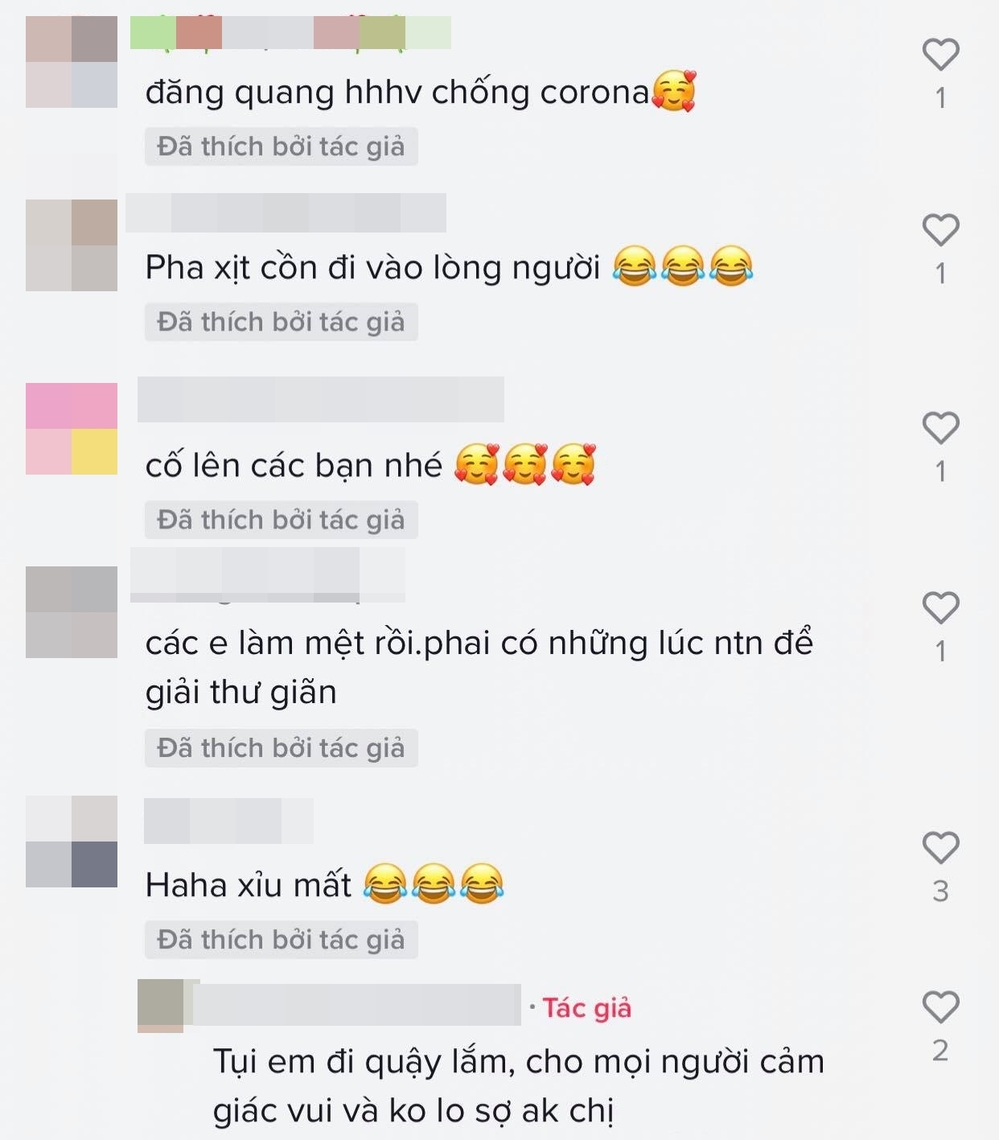Select the comment text "Haha xỉu mất"
Screen dimensions: 999x1140
coord(248,886)
